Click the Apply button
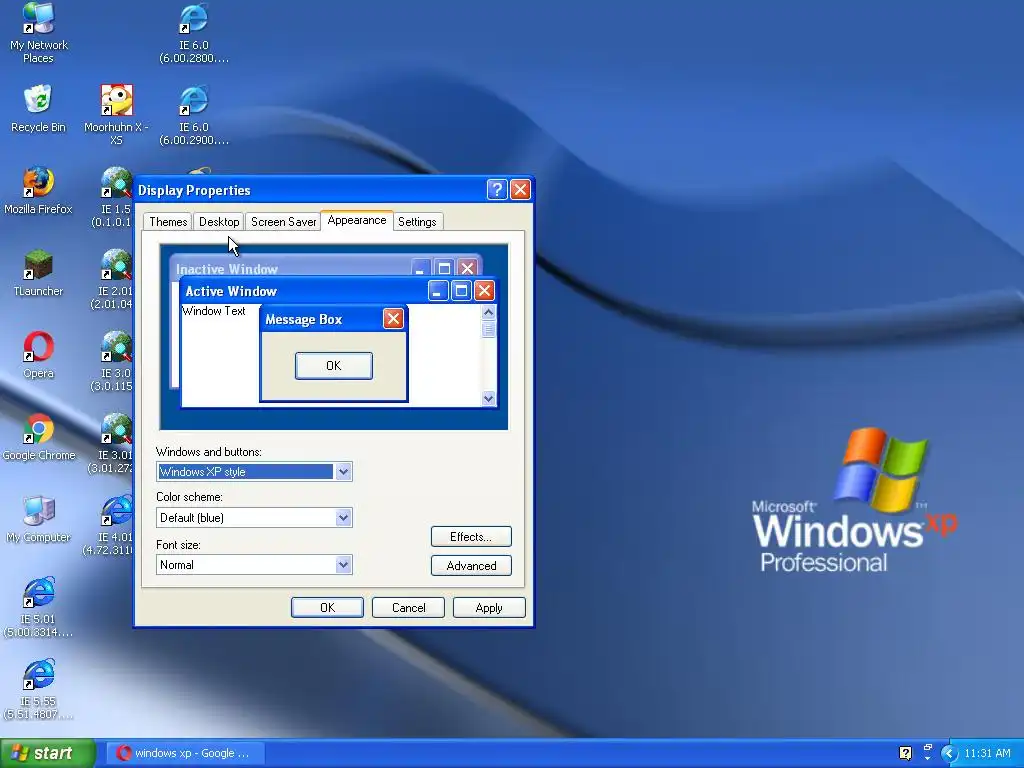This screenshot has height=768, width=1024. pos(488,607)
